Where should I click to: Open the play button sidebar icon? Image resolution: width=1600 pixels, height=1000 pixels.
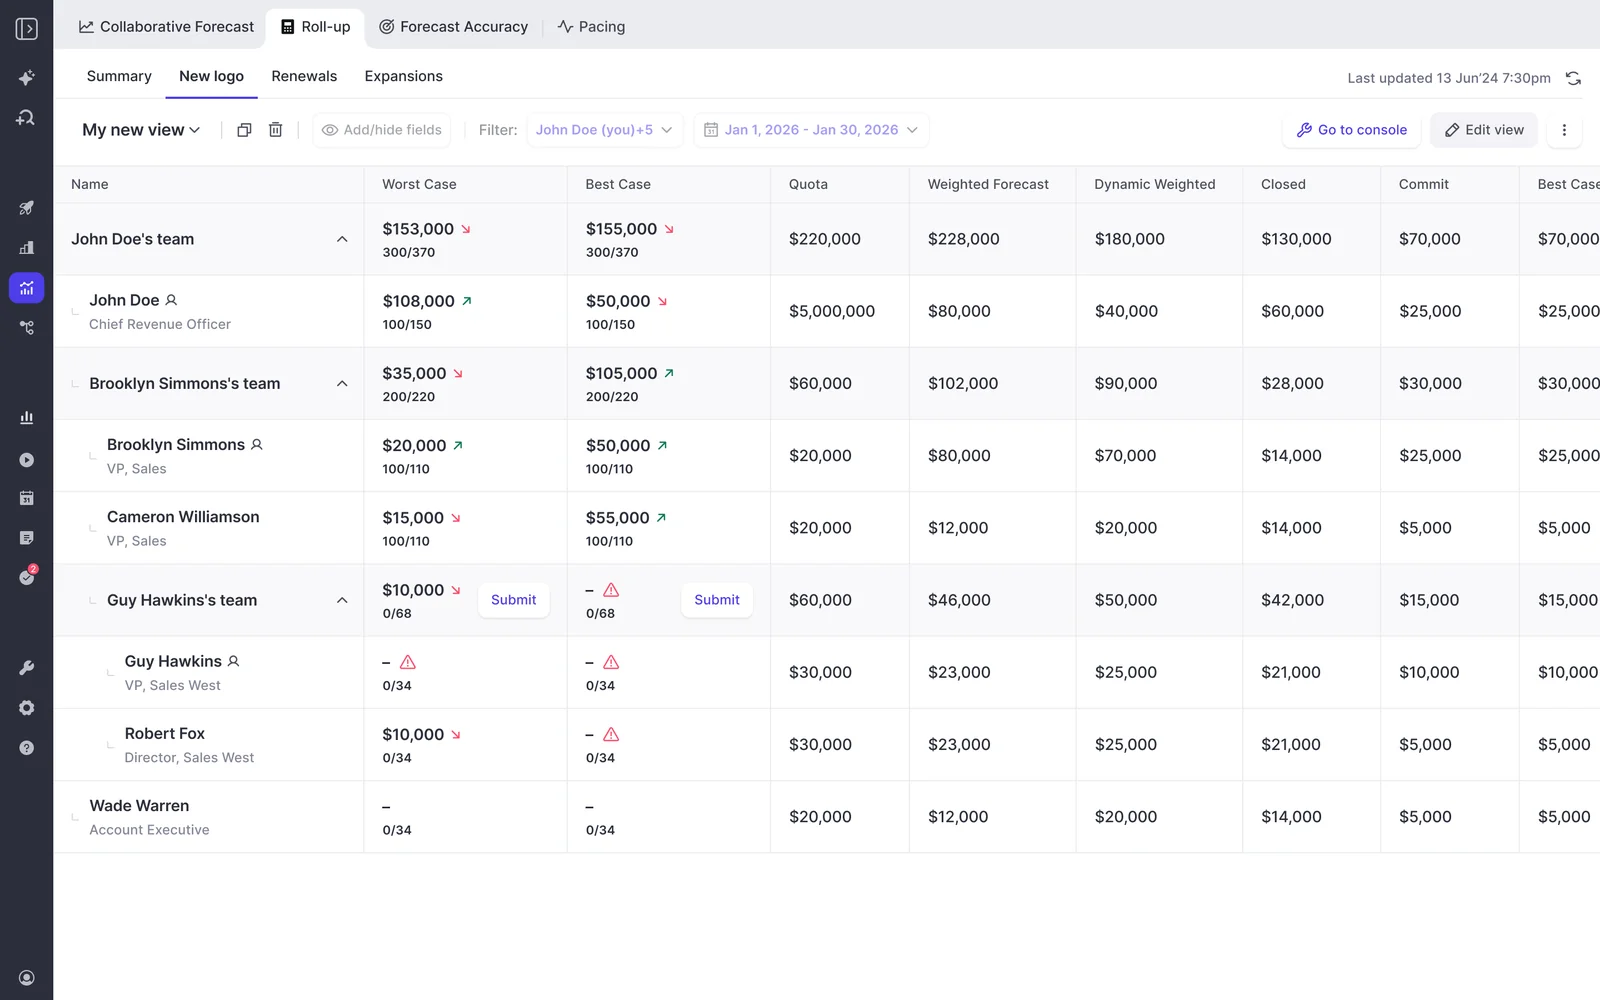27,460
